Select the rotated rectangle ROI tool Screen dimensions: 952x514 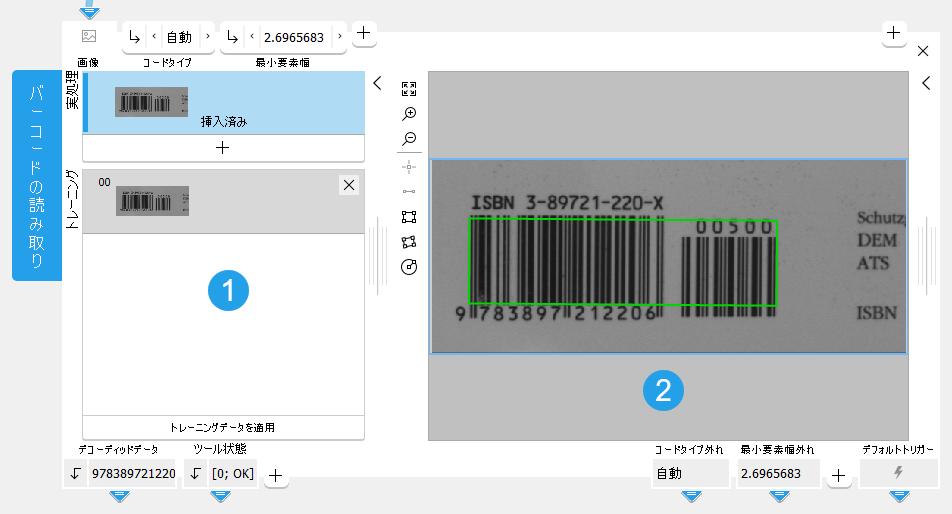[x=408, y=241]
